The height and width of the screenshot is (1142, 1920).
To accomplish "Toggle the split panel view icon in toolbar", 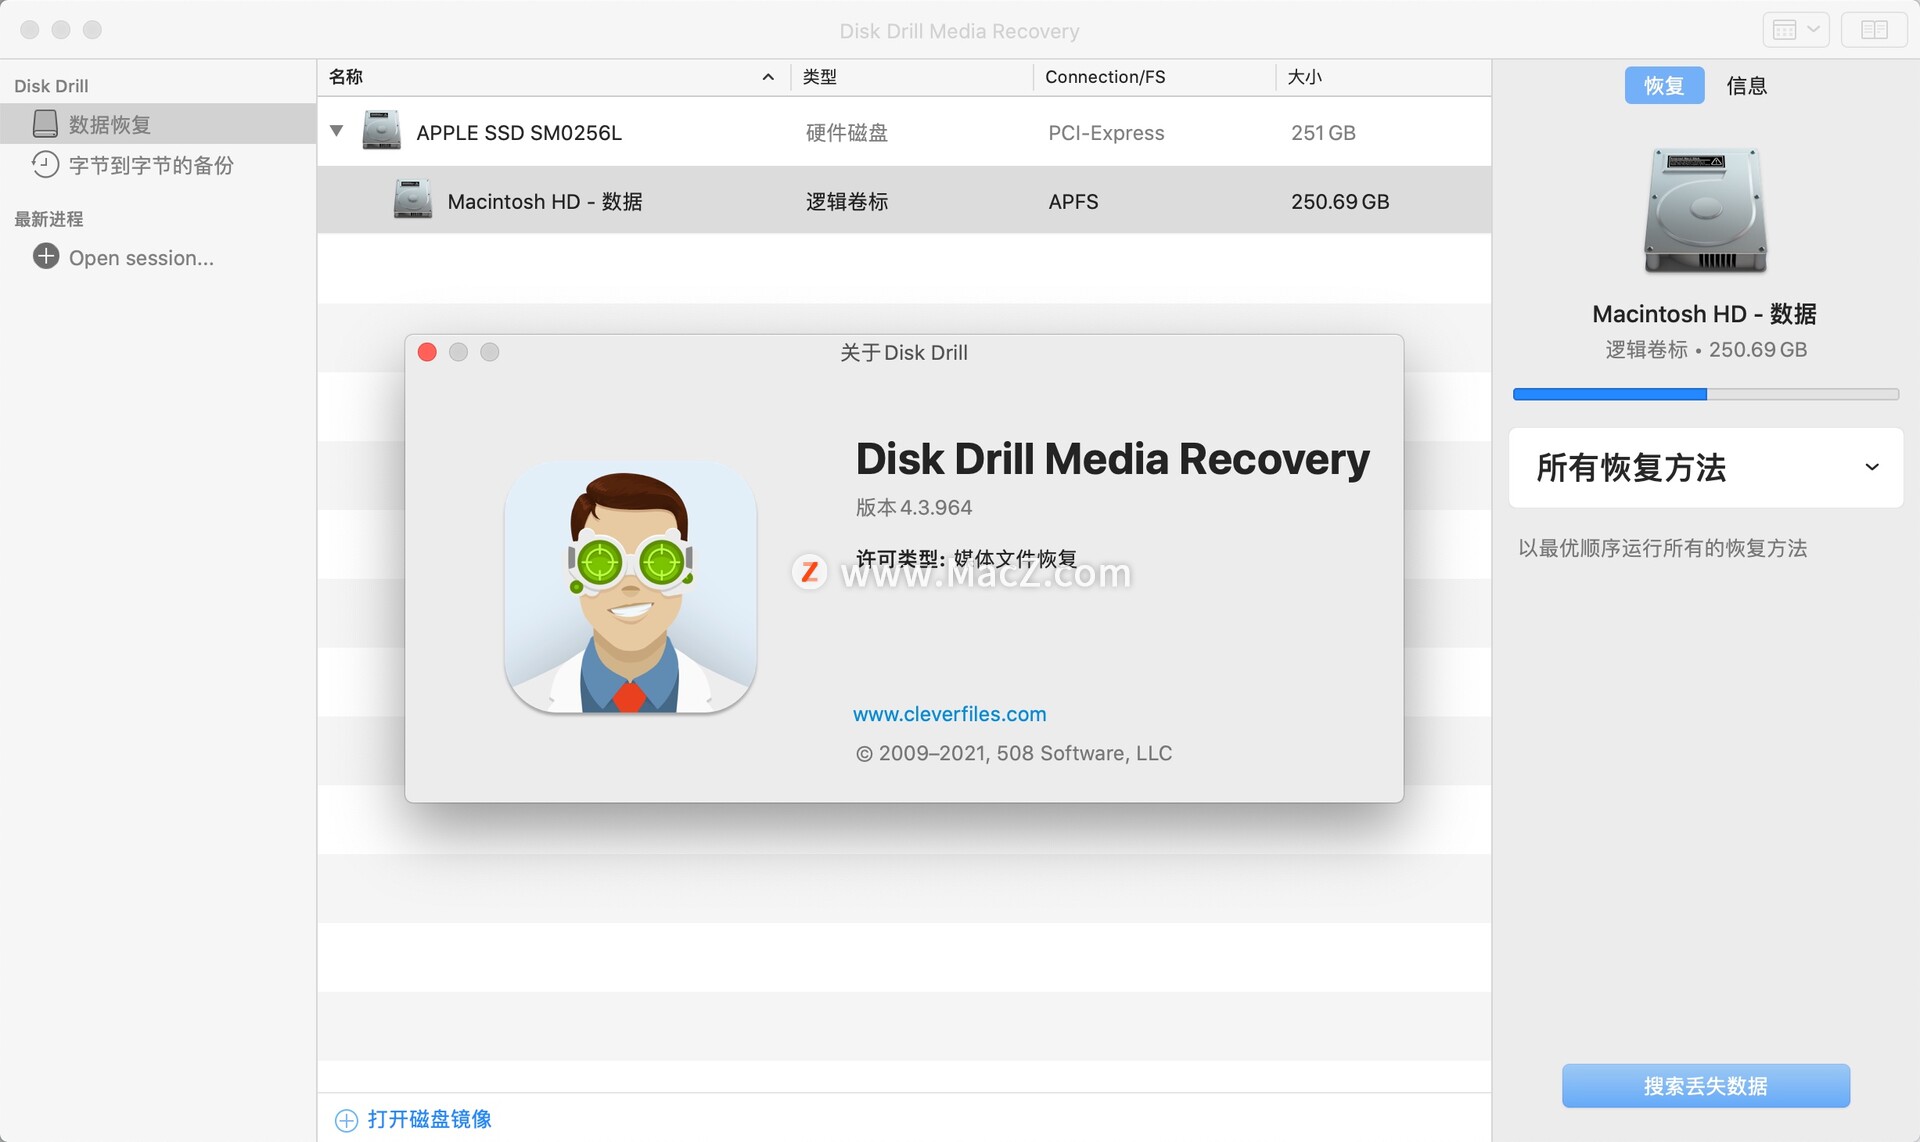I will [1874, 30].
